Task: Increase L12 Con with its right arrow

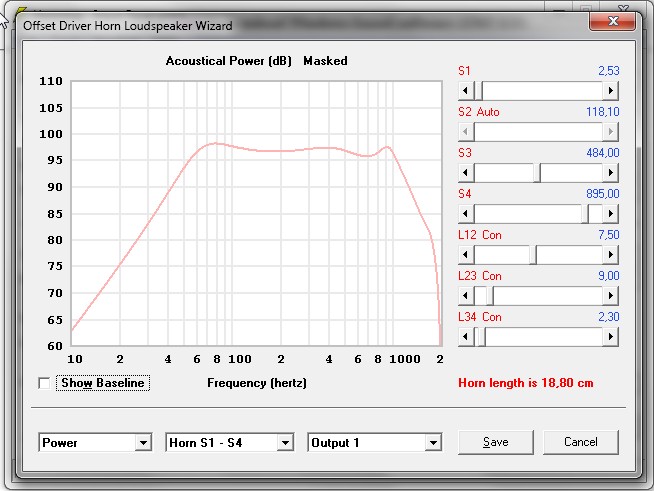Action: [x=611, y=254]
